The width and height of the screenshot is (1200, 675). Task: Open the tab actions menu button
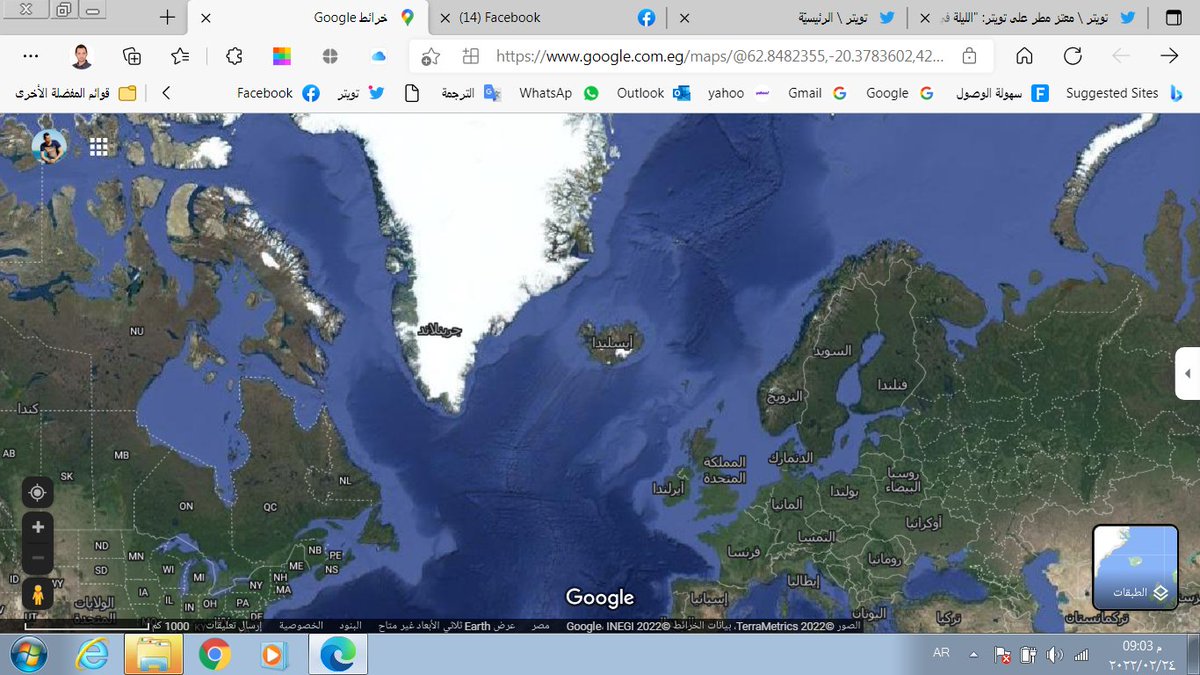point(1173,18)
